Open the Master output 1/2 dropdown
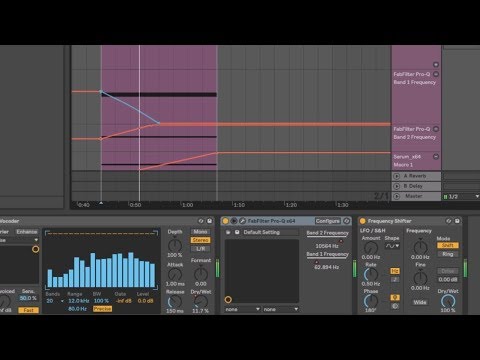The width and height of the screenshot is (480, 360). 461,197
